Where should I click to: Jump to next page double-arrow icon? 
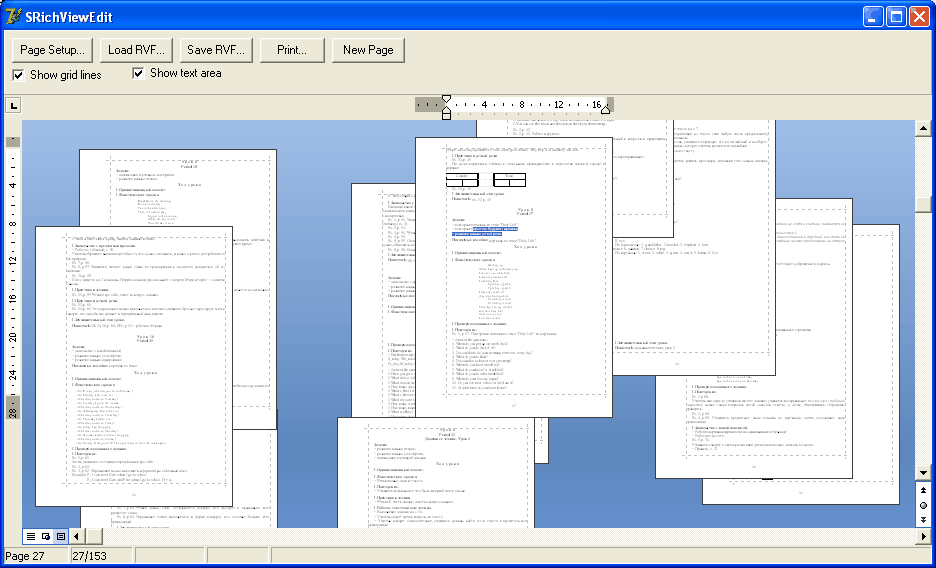(x=922, y=521)
